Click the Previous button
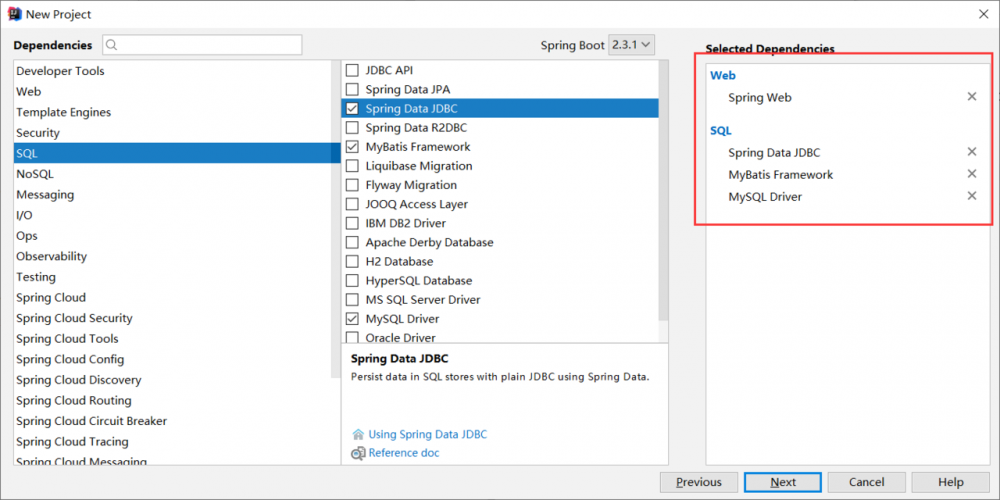The height and width of the screenshot is (500, 1000). pyautogui.click(x=698, y=482)
